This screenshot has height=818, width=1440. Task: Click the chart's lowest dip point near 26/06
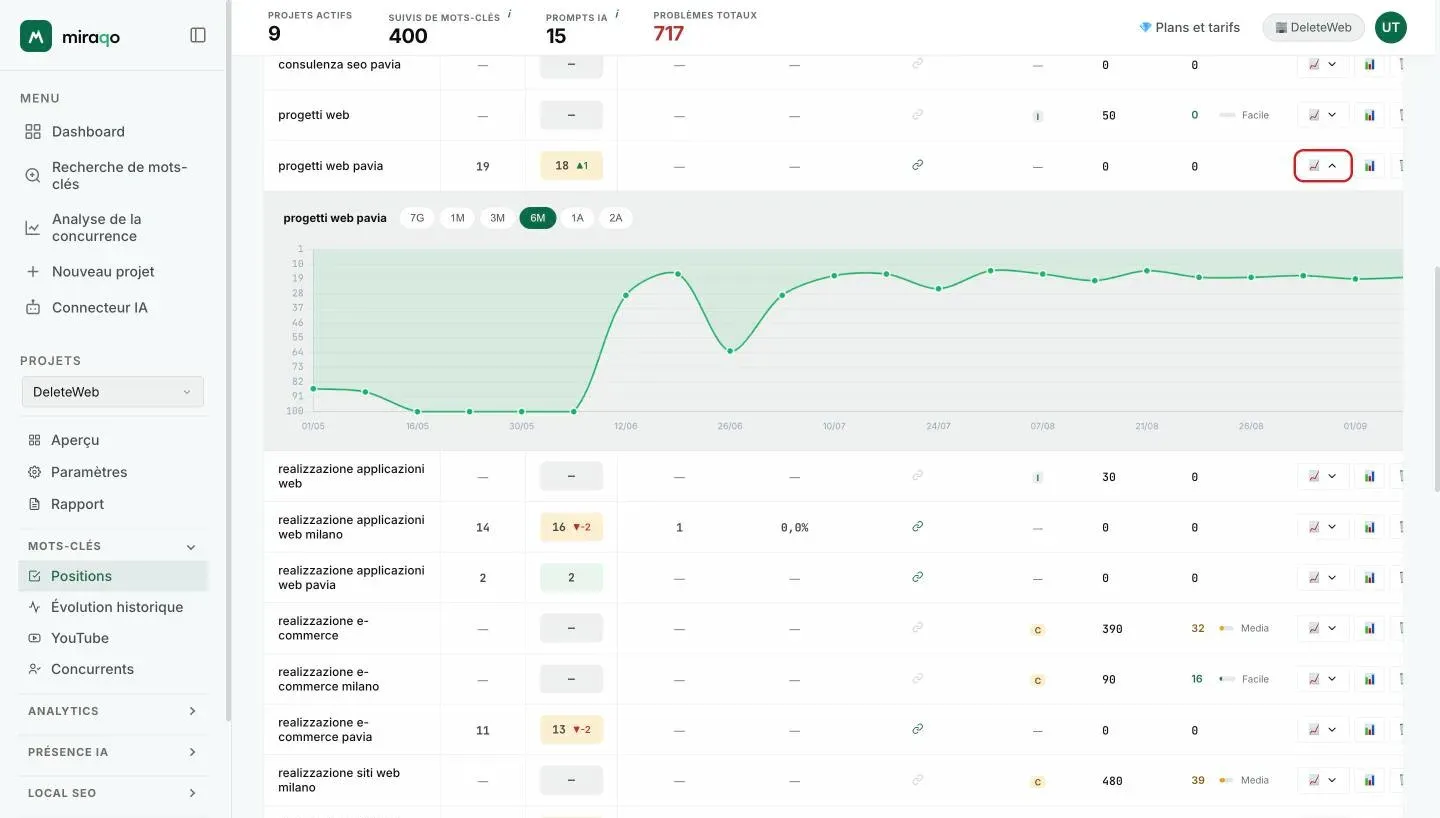(731, 351)
